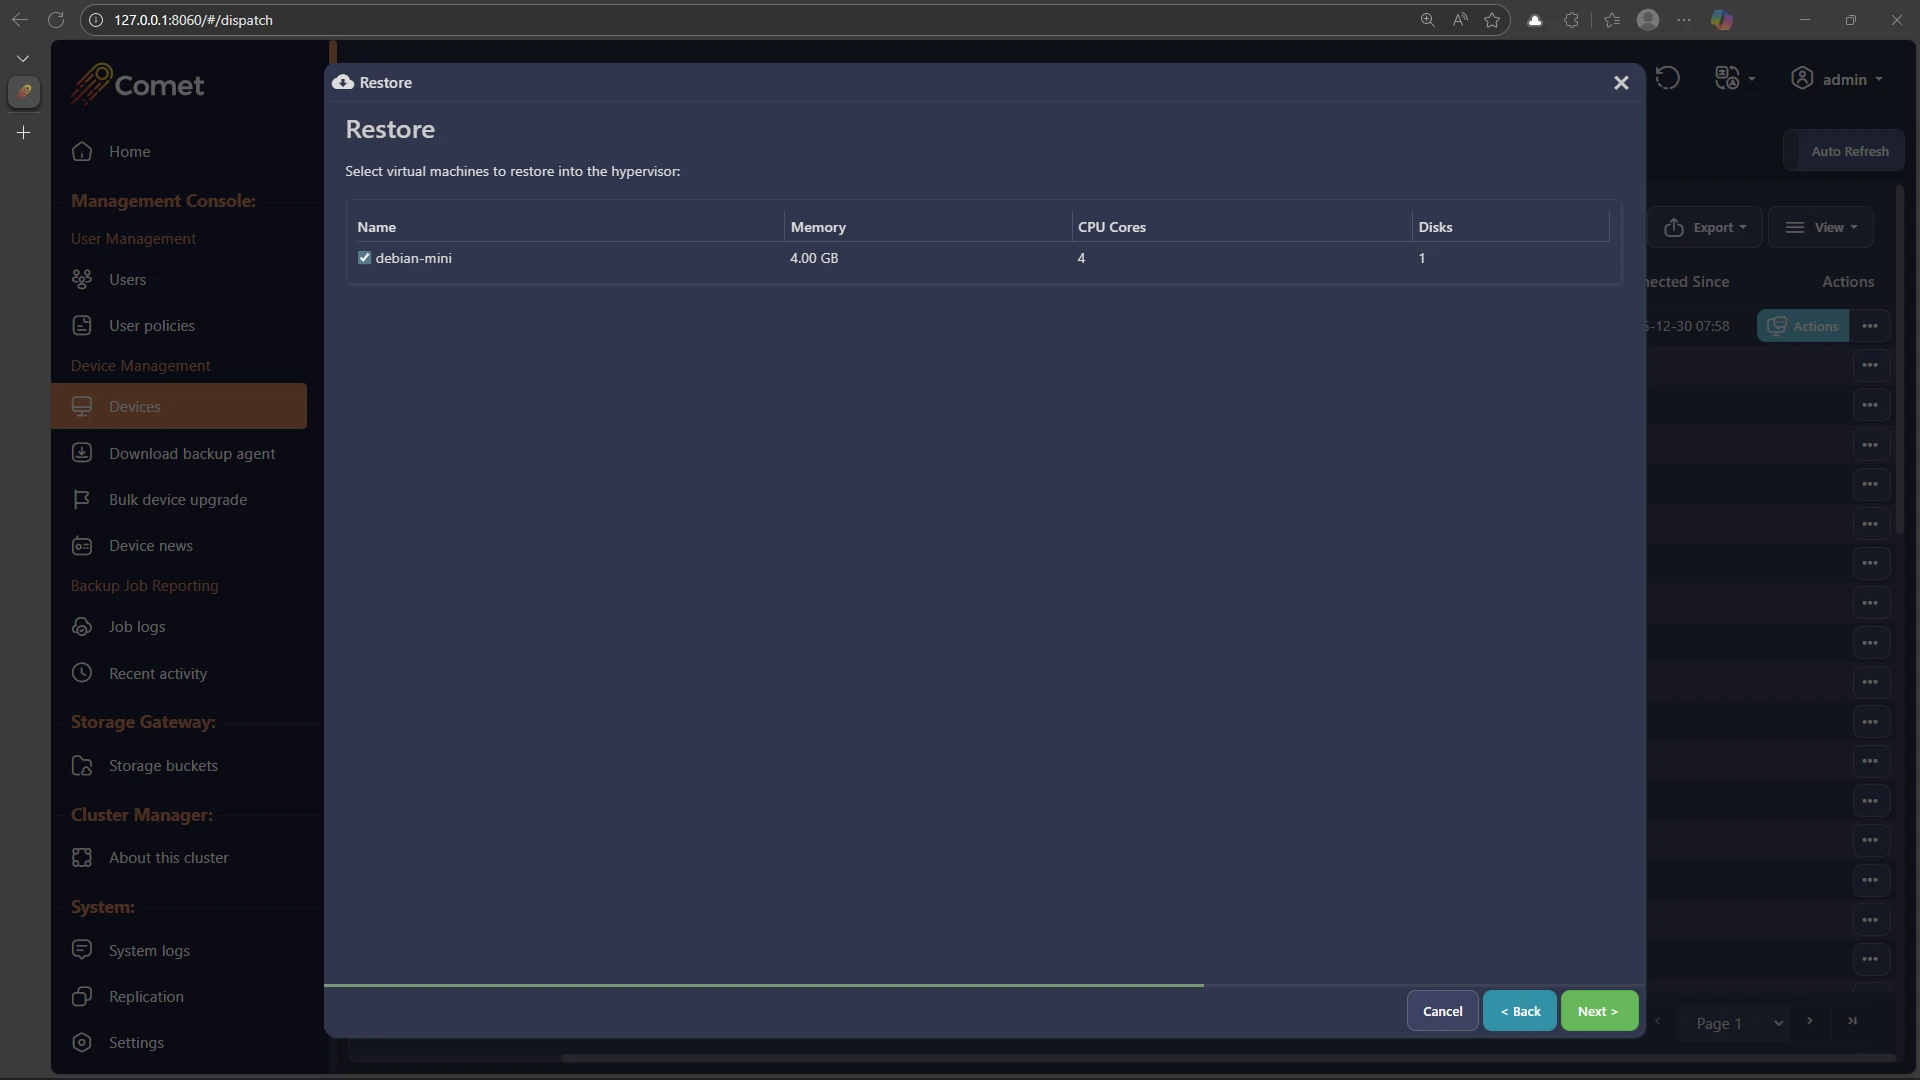Jump to the last page arrow
1920x1080 pixels.
click(1852, 1022)
